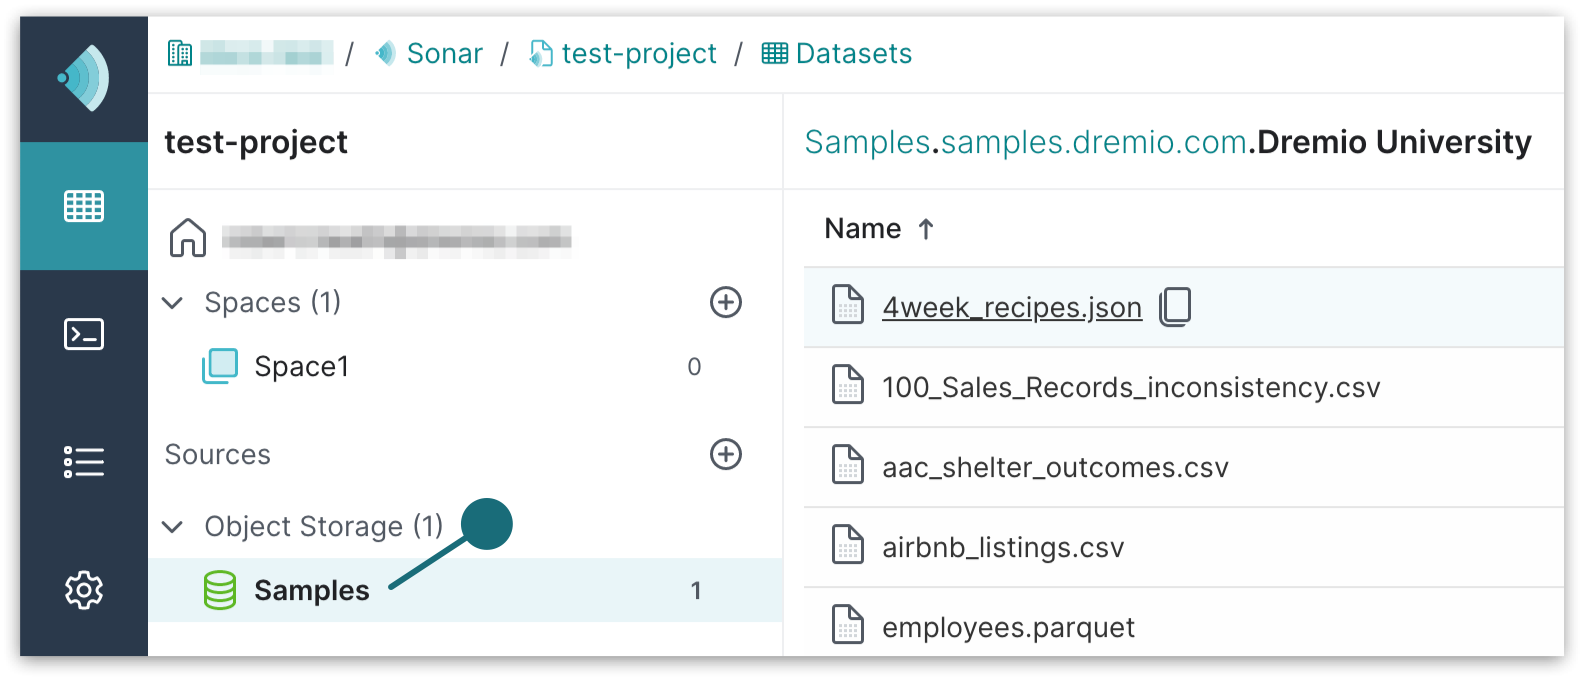Open the airbnb_listings.csv file row
The height and width of the screenshot is (682, 1584).
click(x=1002, y=547)
